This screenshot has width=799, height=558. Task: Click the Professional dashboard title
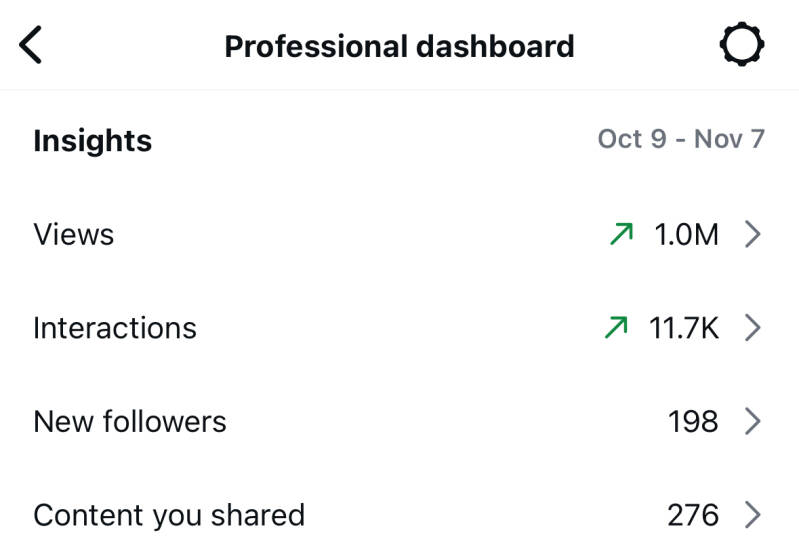(399, 47)
